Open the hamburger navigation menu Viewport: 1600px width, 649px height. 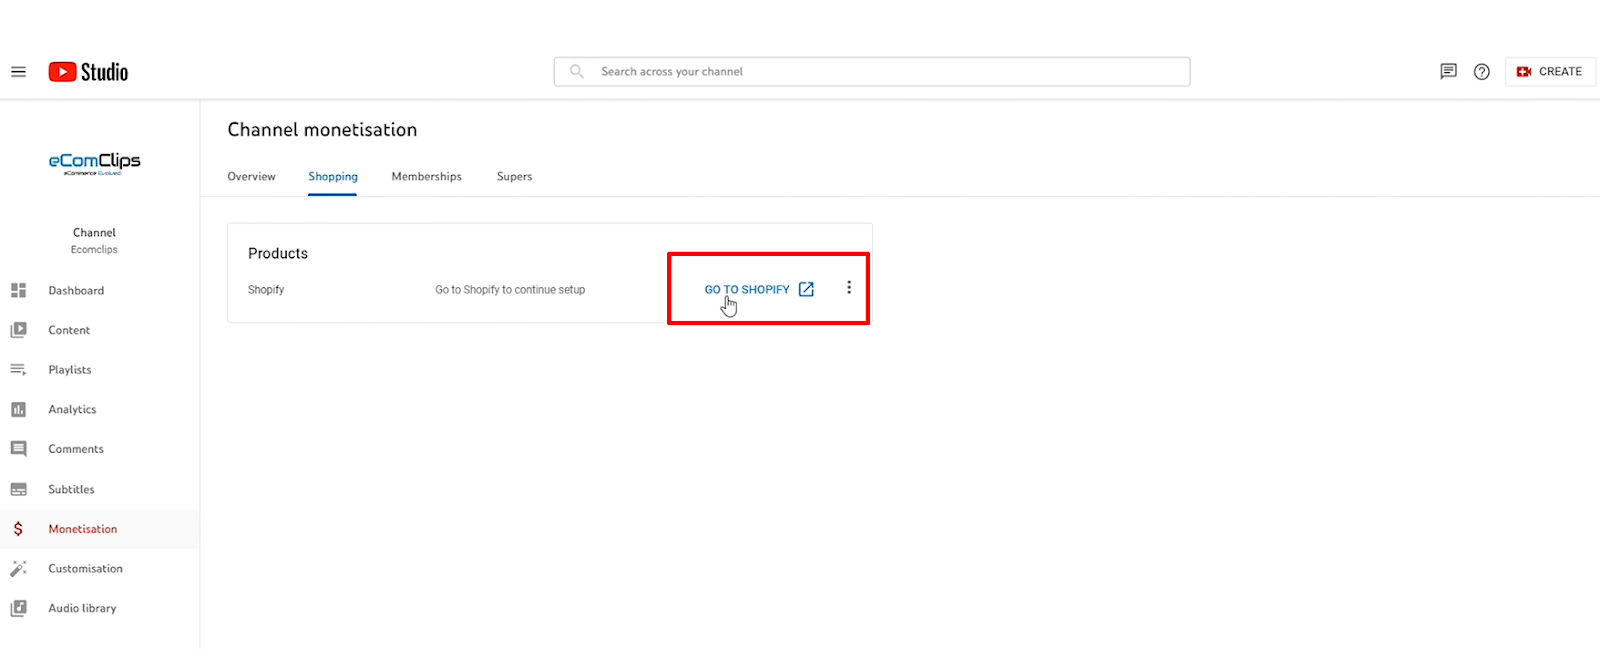pos(18,72)
